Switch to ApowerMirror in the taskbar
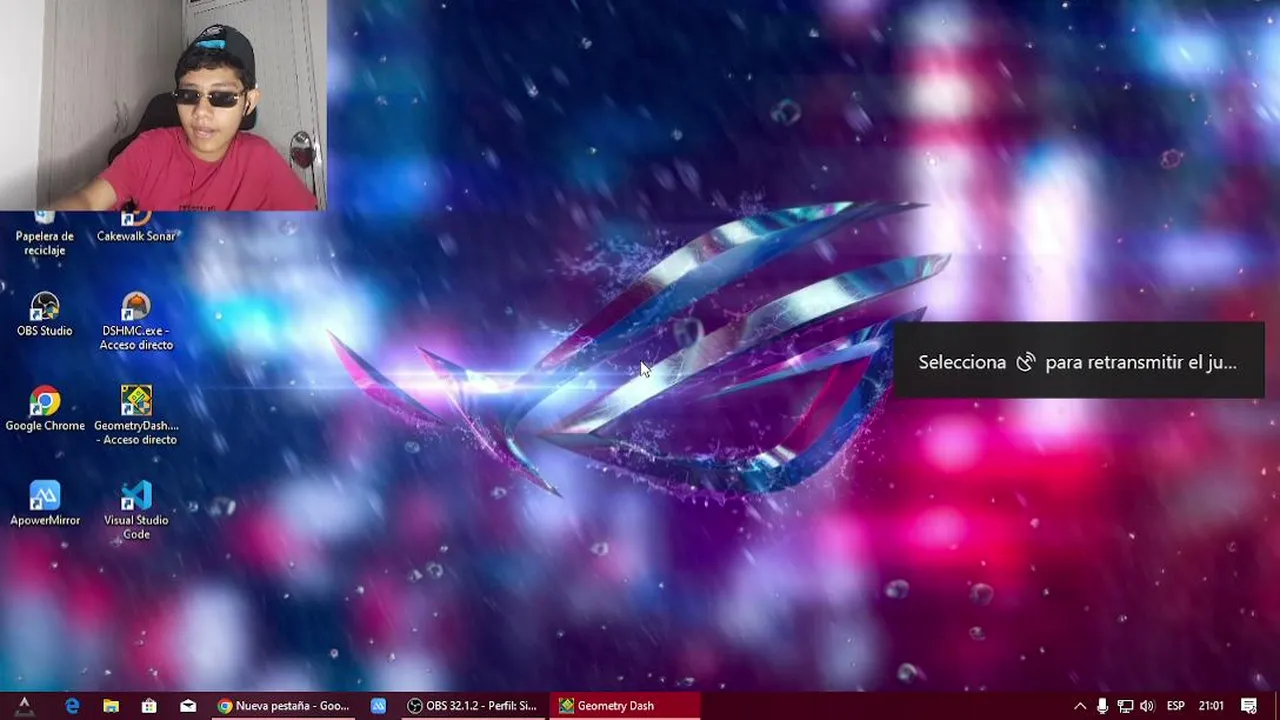 click(x=378, y=706)
